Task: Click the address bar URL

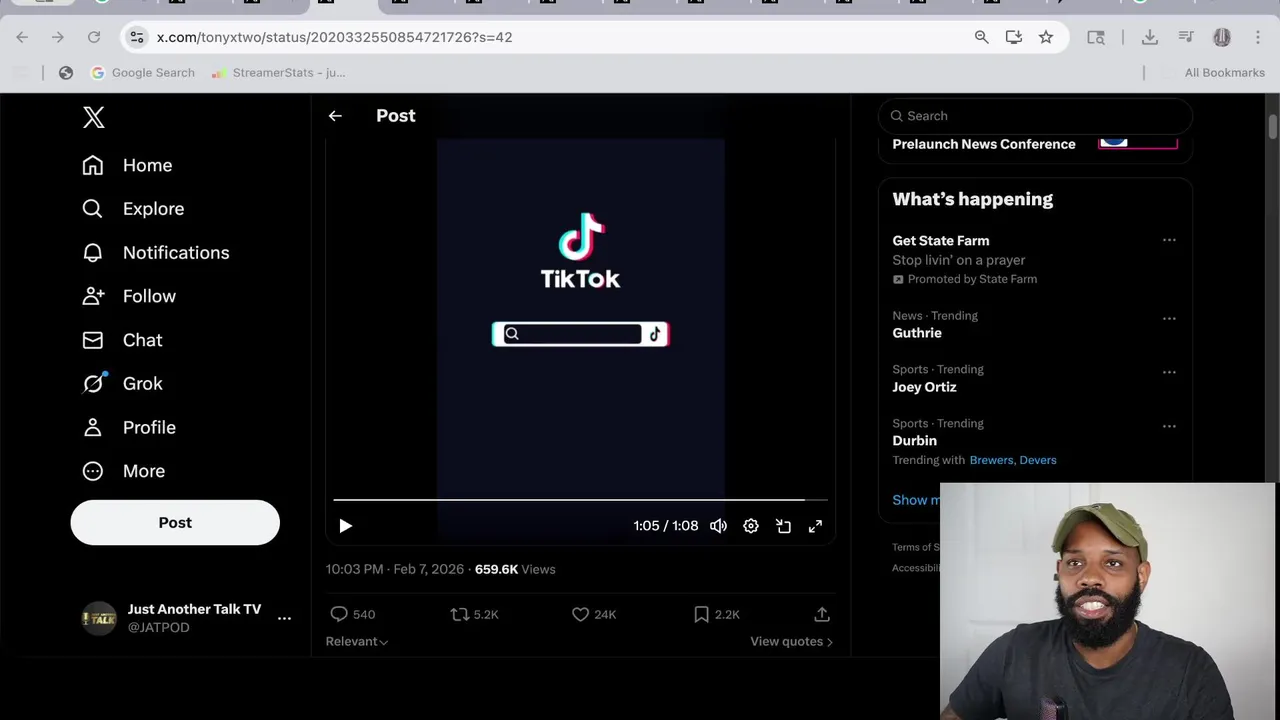Action: point(334,37)
